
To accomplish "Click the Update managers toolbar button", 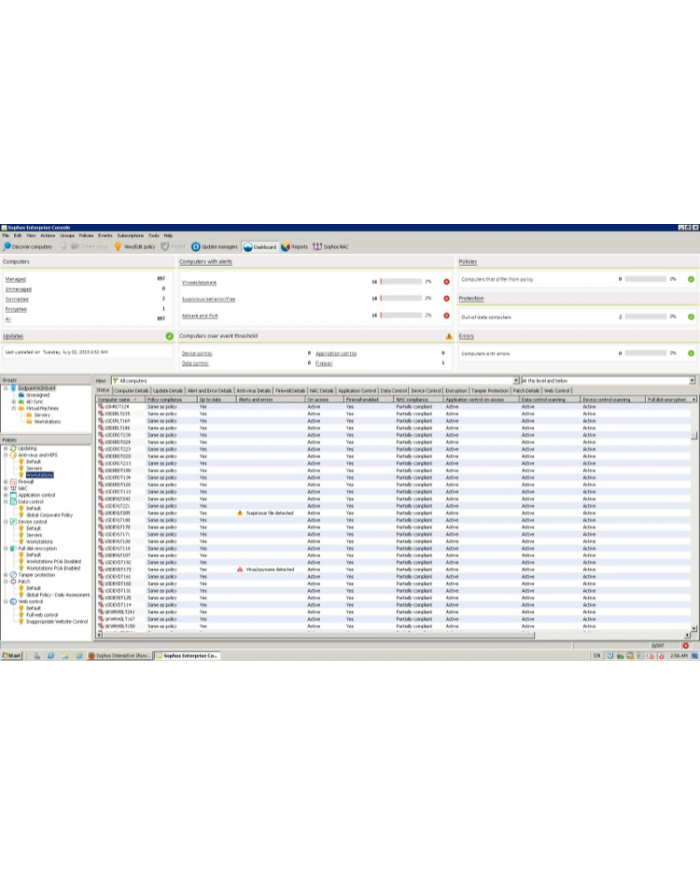I will pos(215,247).
